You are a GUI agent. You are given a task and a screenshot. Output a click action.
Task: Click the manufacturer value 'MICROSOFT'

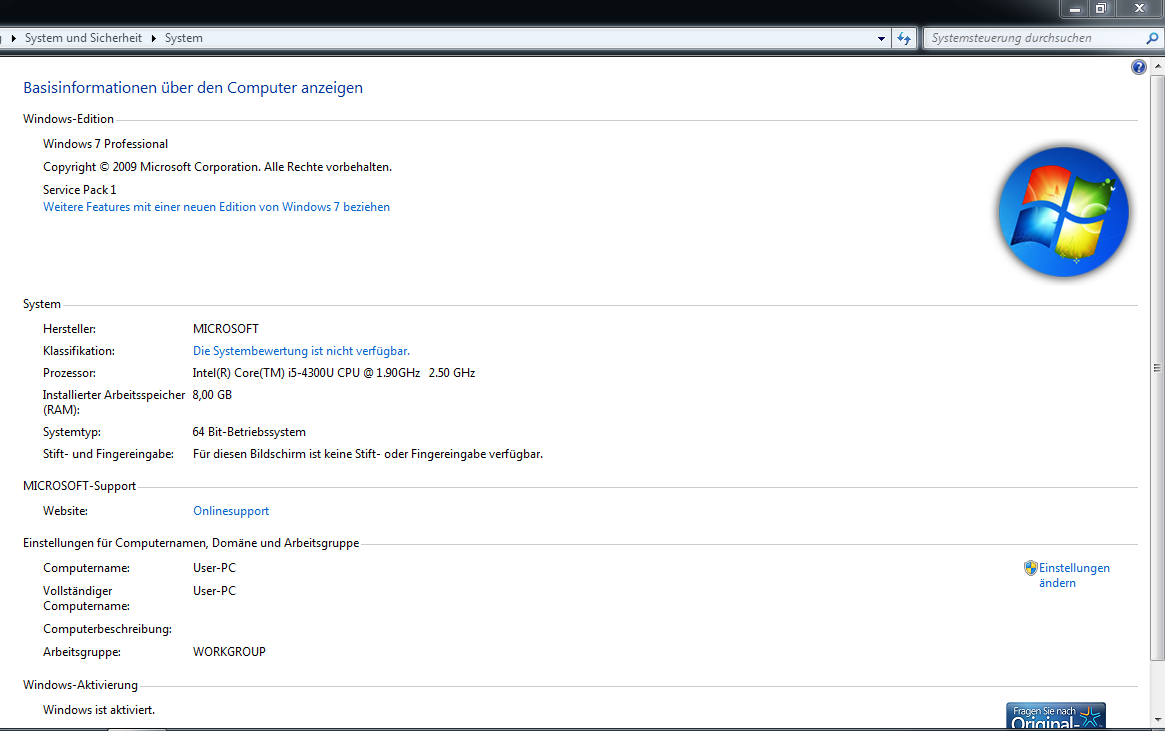click(226, 329)
